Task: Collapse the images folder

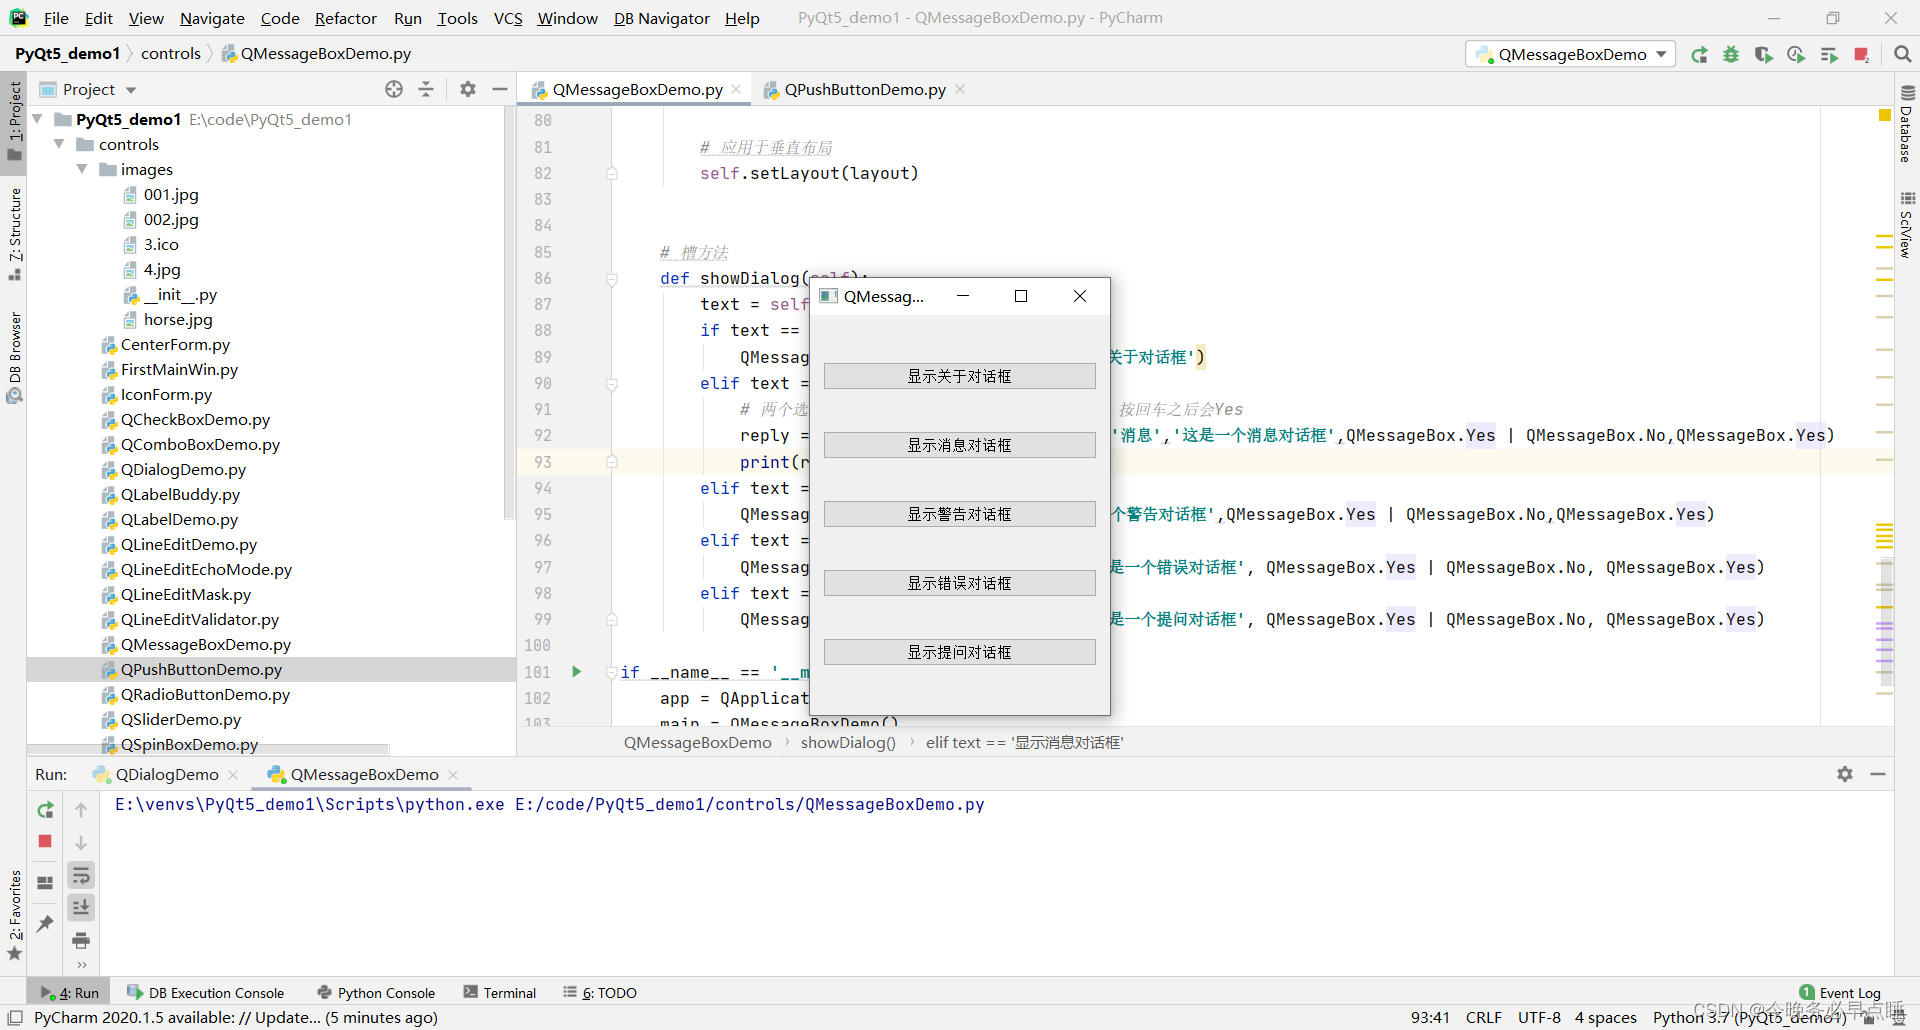Action: pos(82,169)
